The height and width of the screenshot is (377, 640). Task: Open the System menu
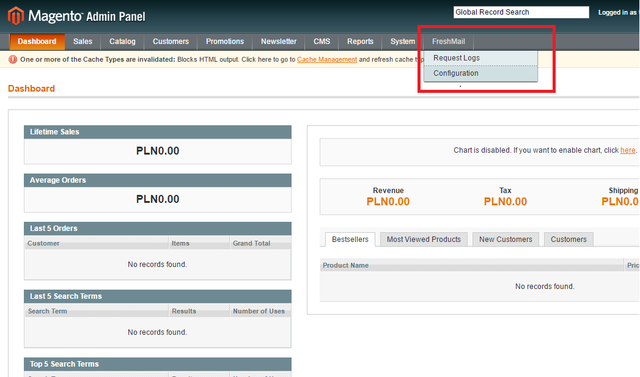[402, 41]
